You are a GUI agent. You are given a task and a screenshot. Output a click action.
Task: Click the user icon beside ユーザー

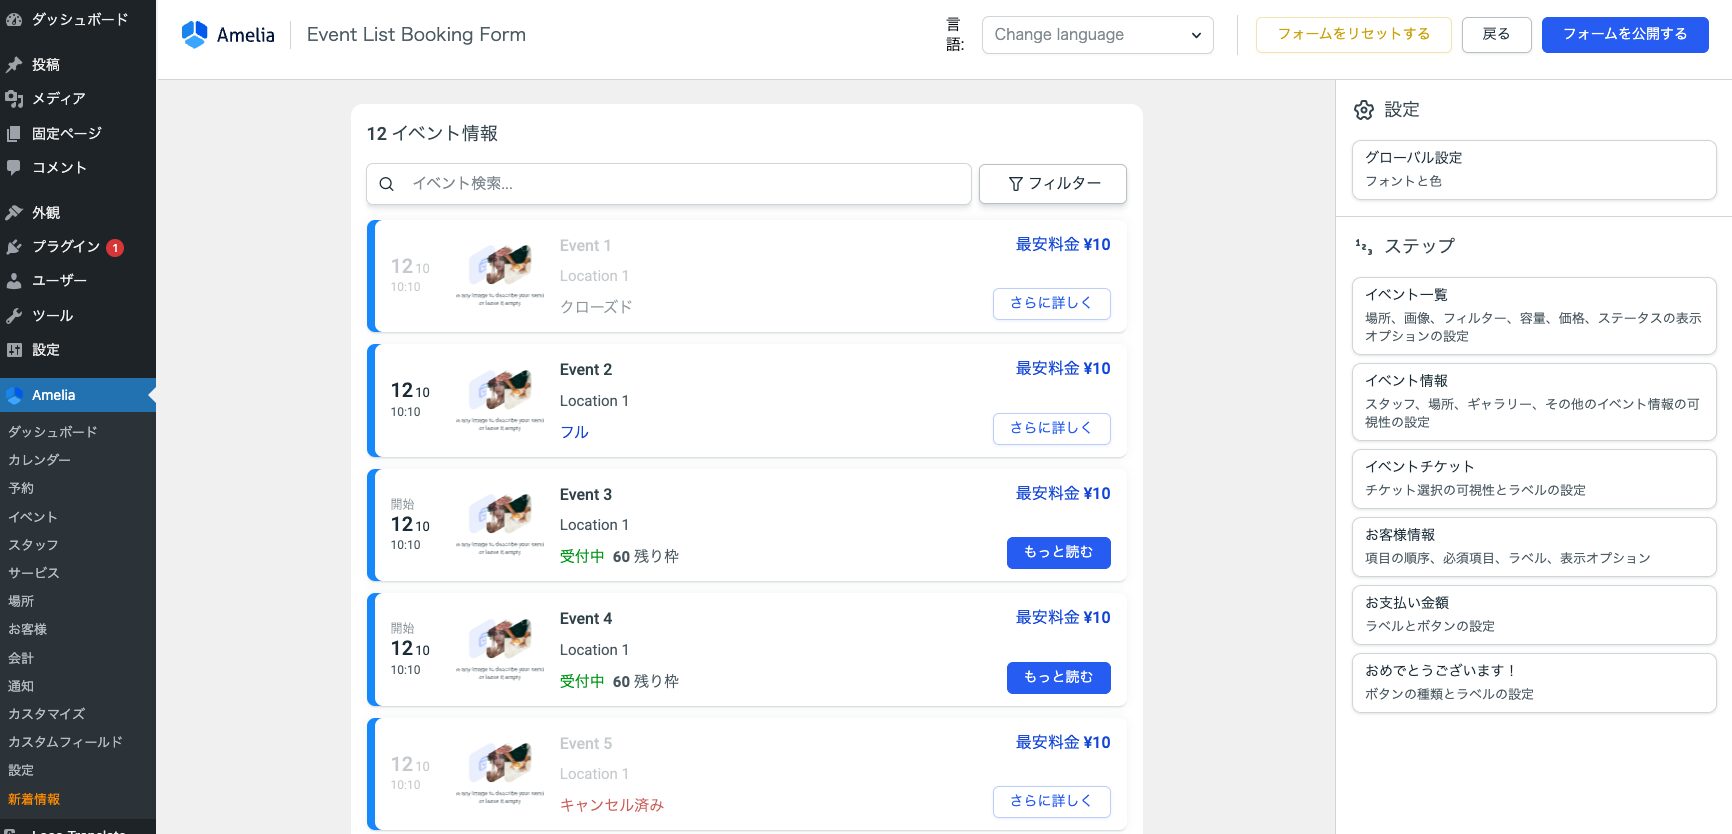coord(14,281)
